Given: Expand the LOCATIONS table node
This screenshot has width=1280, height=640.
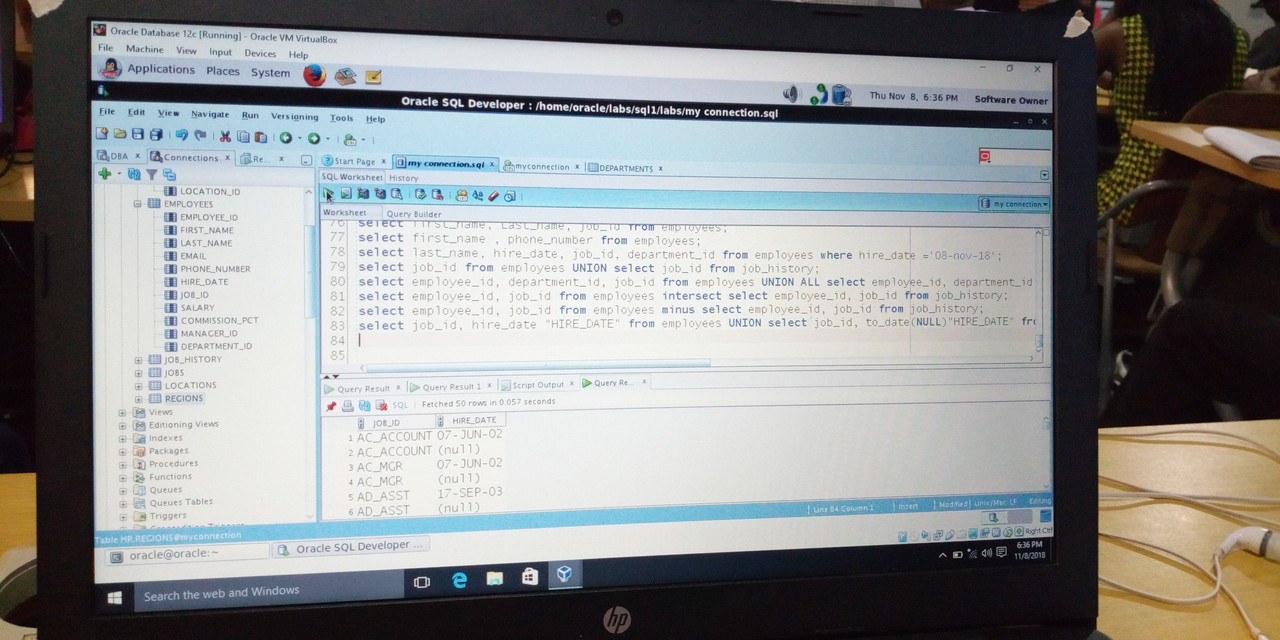Looking at the screenshot, I should 138,385.
